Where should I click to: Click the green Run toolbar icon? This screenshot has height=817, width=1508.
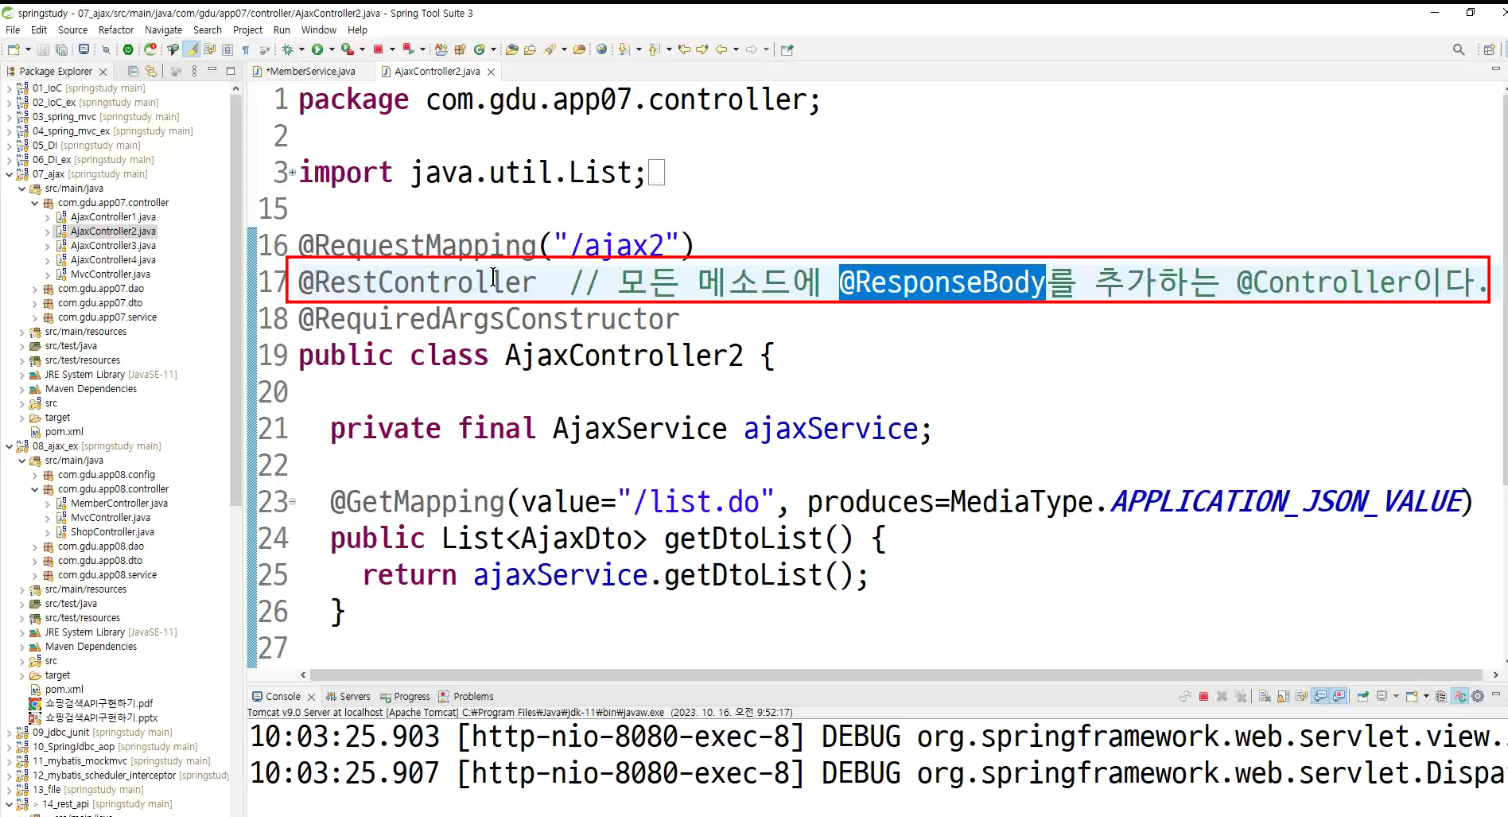[x=317, y=49]
